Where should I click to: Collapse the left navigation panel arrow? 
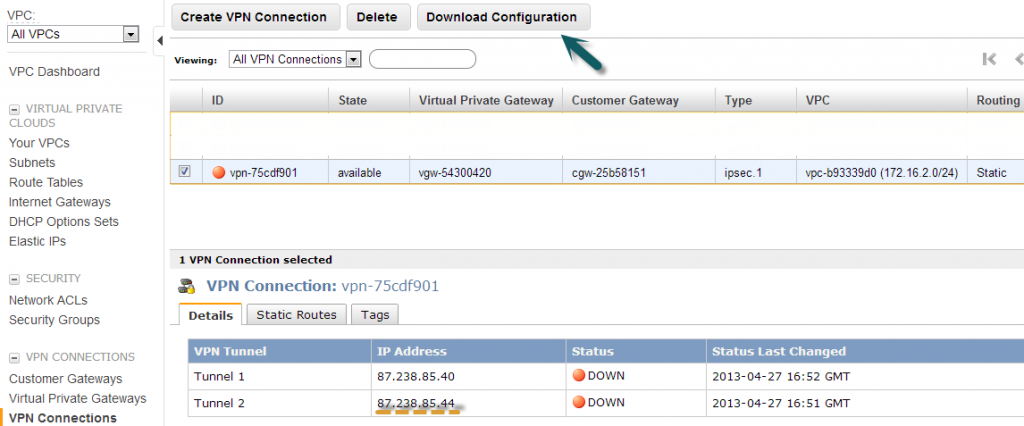tap(159, 40)
